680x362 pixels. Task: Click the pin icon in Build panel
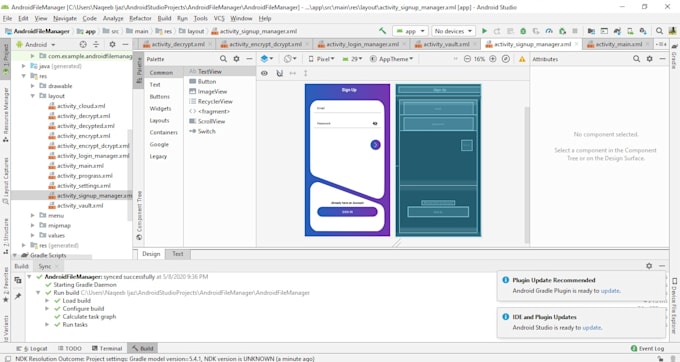(x=18, y=296)
